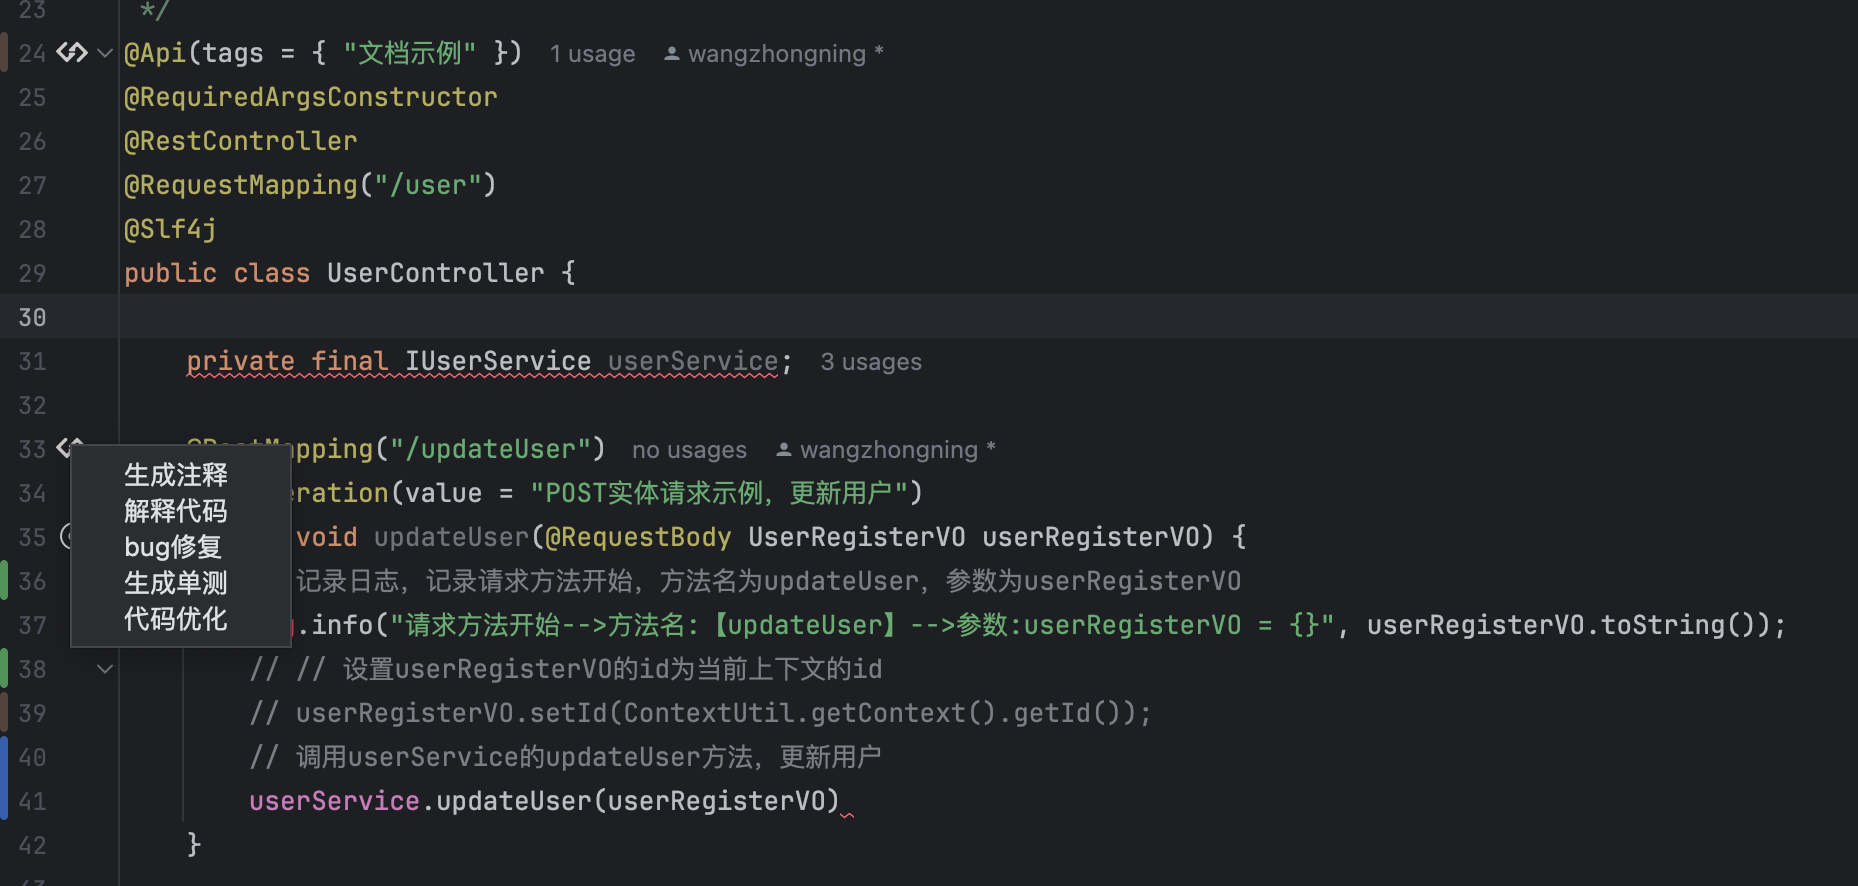
Task: Choose 生成单测 in the popup menu
Action: pos(176,583)
